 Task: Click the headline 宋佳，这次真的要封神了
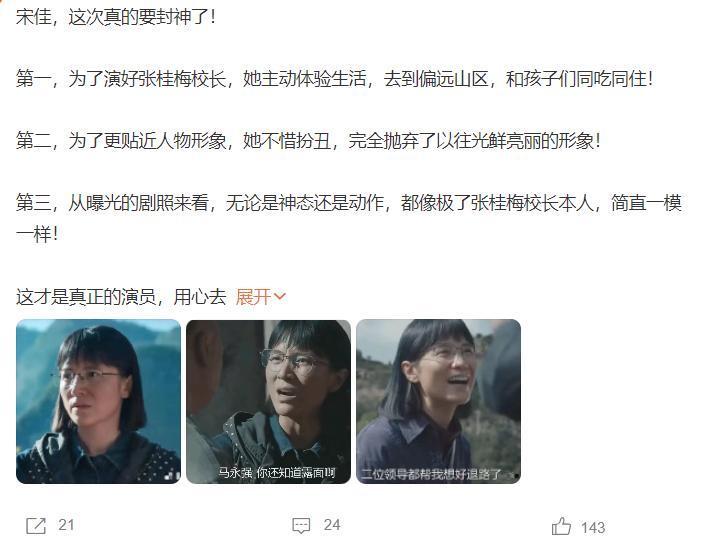click(116, 17)
